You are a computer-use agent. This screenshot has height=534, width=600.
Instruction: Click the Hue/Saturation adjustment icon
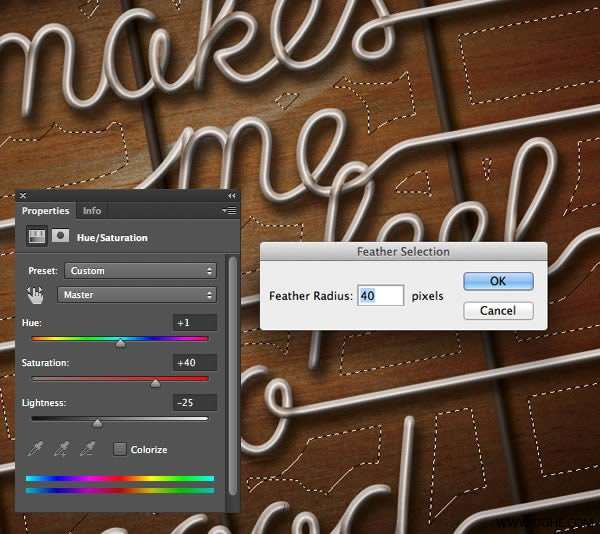[x=37, y=236]
